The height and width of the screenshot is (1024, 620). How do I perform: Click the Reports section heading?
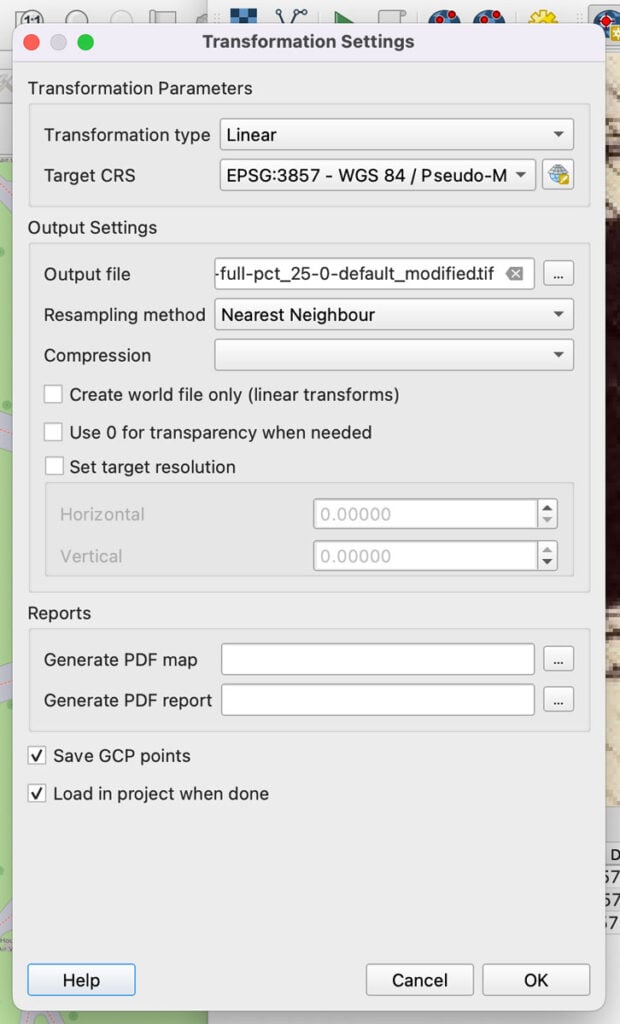[x=59, y=613]
